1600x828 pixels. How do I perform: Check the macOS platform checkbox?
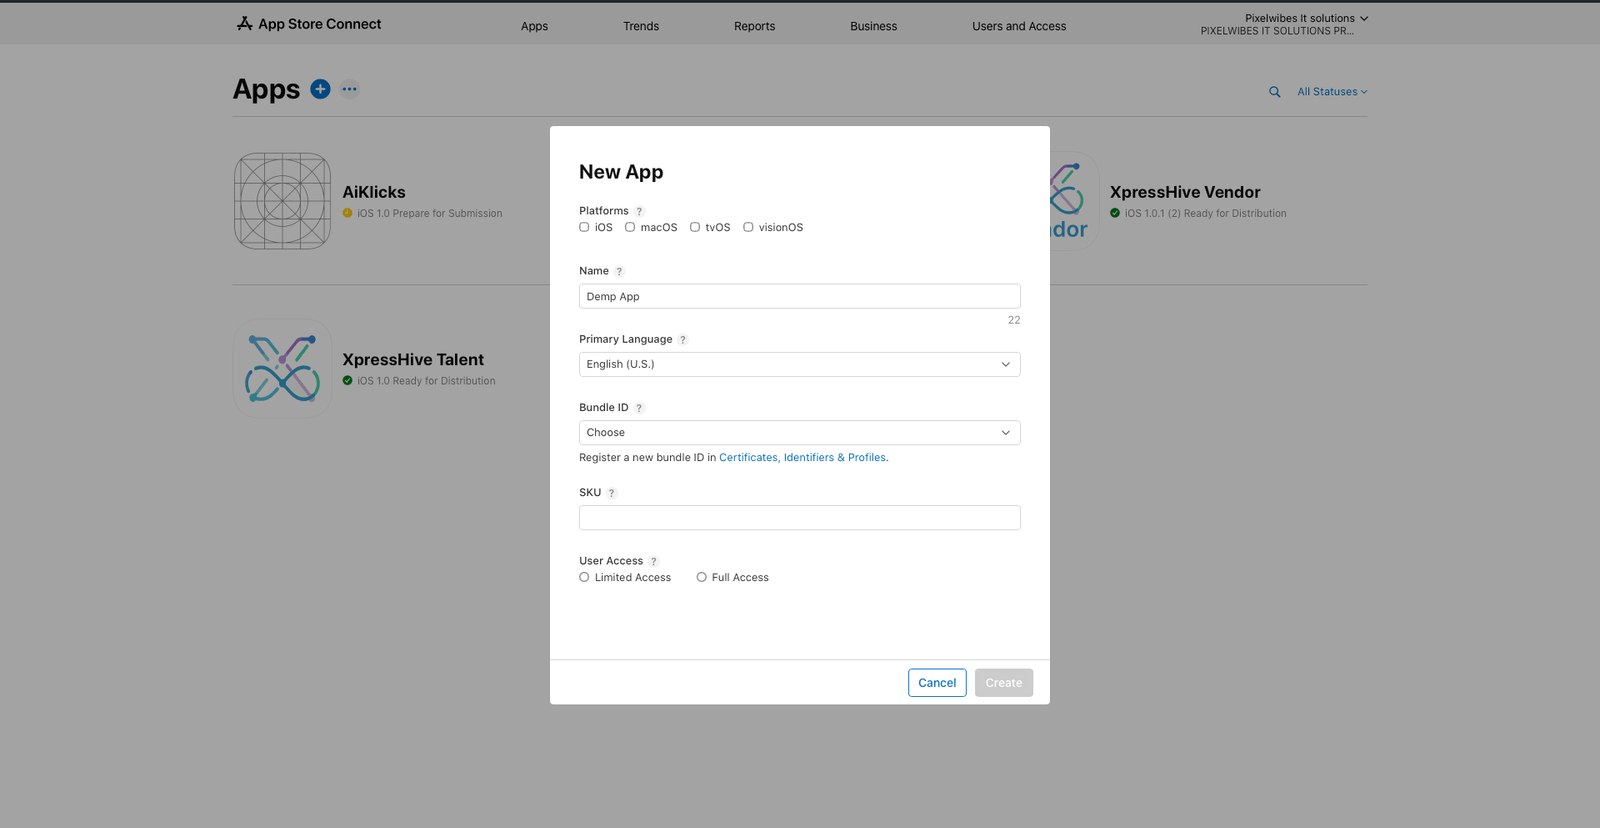tap(630, 227)
